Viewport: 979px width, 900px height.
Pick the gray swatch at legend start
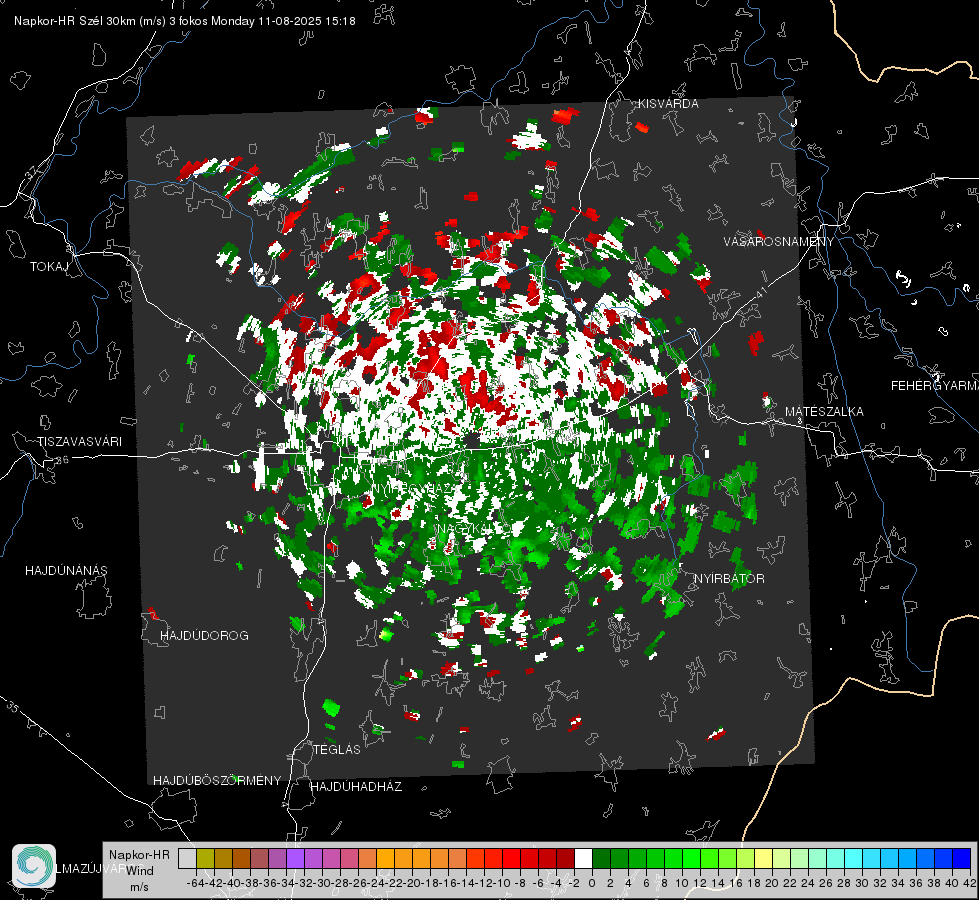[x=187, y=858]
